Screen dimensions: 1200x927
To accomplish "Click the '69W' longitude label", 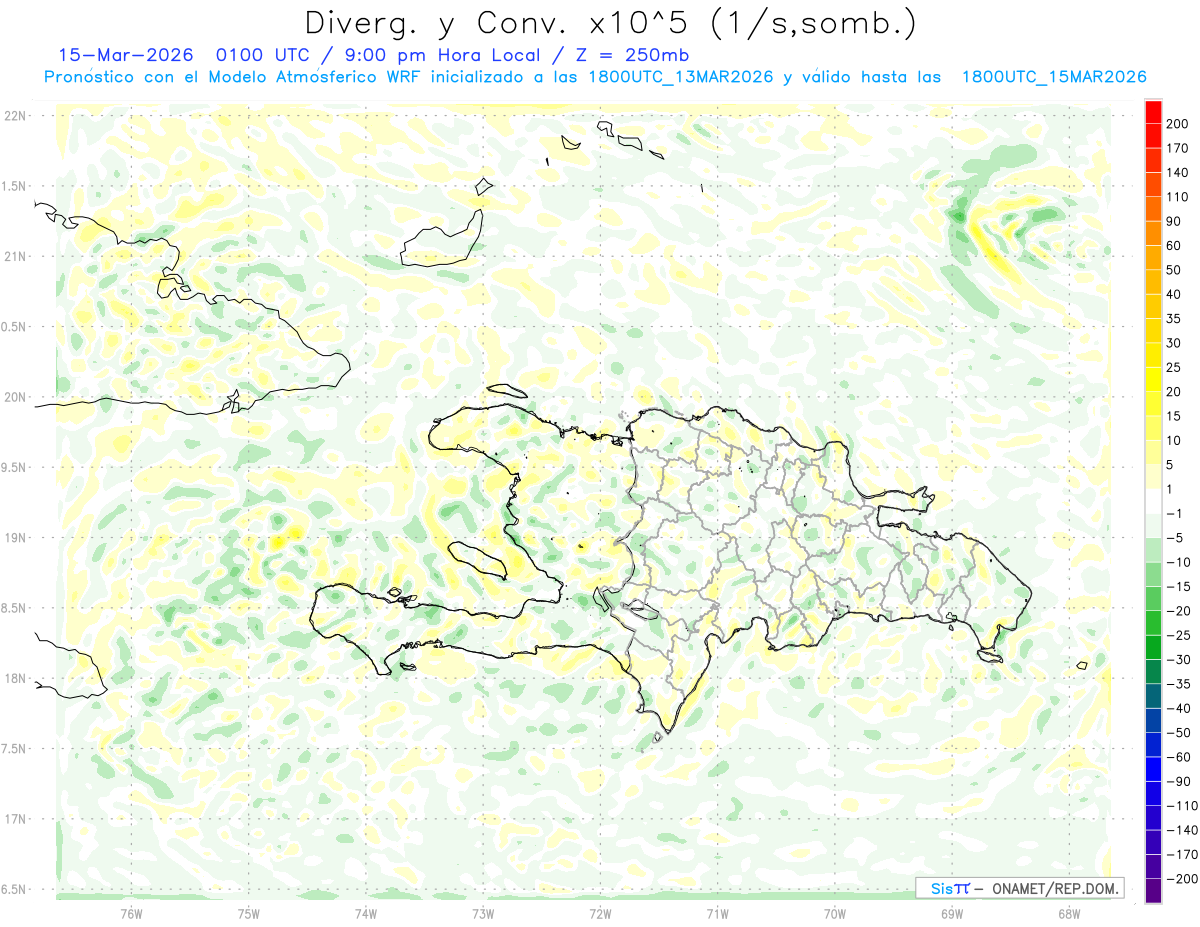I will point(951,914).
